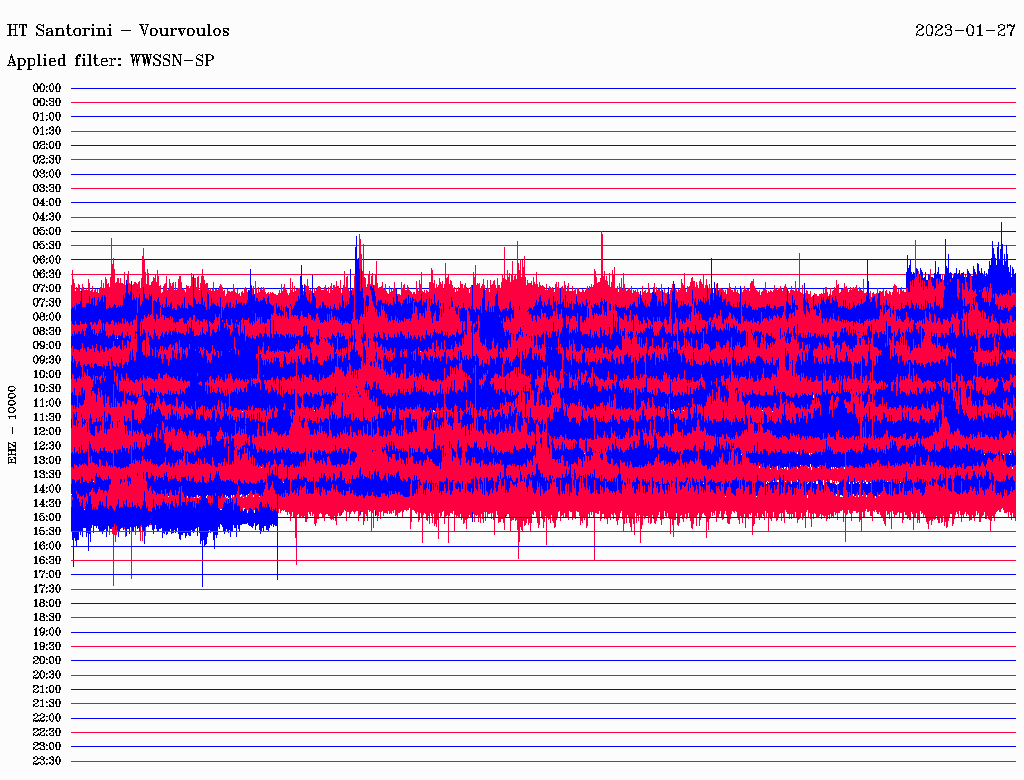
Task: Choose the 17:00 time label
Action: [47, 574]
